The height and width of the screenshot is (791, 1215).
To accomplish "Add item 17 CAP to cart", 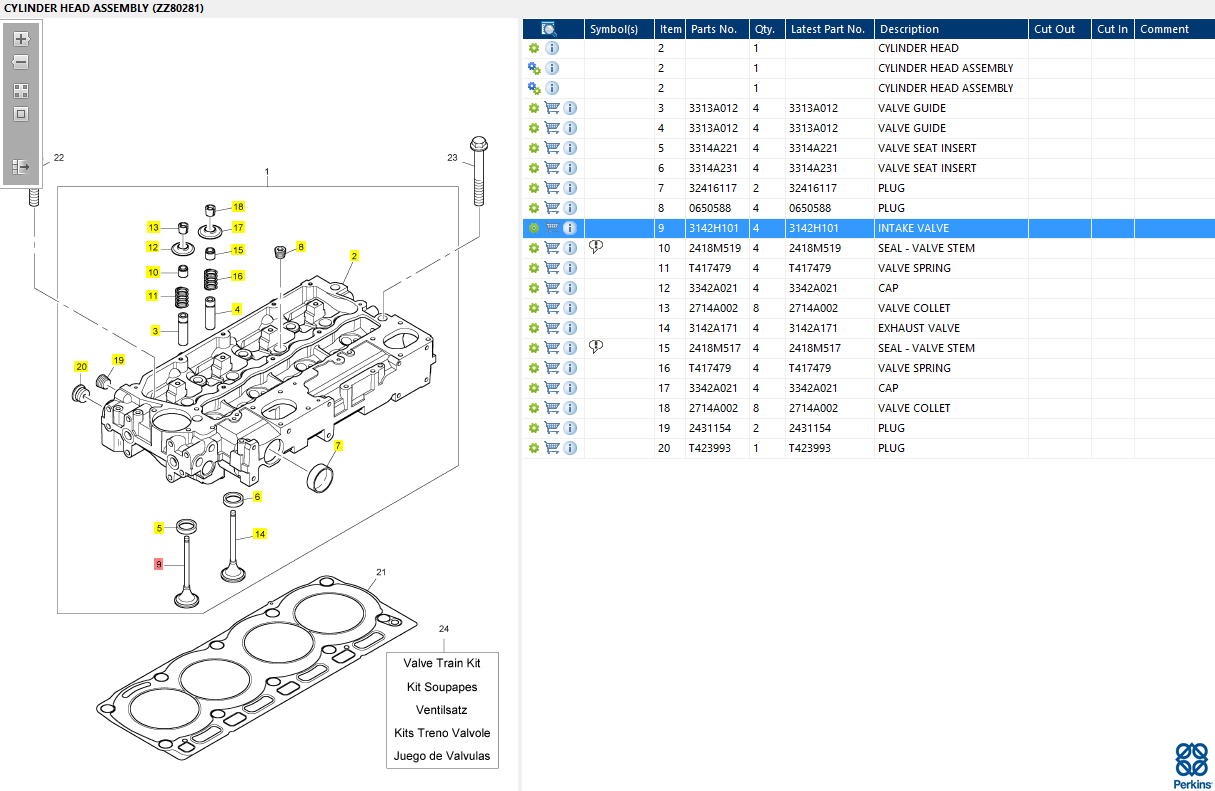I will point(552,388).
